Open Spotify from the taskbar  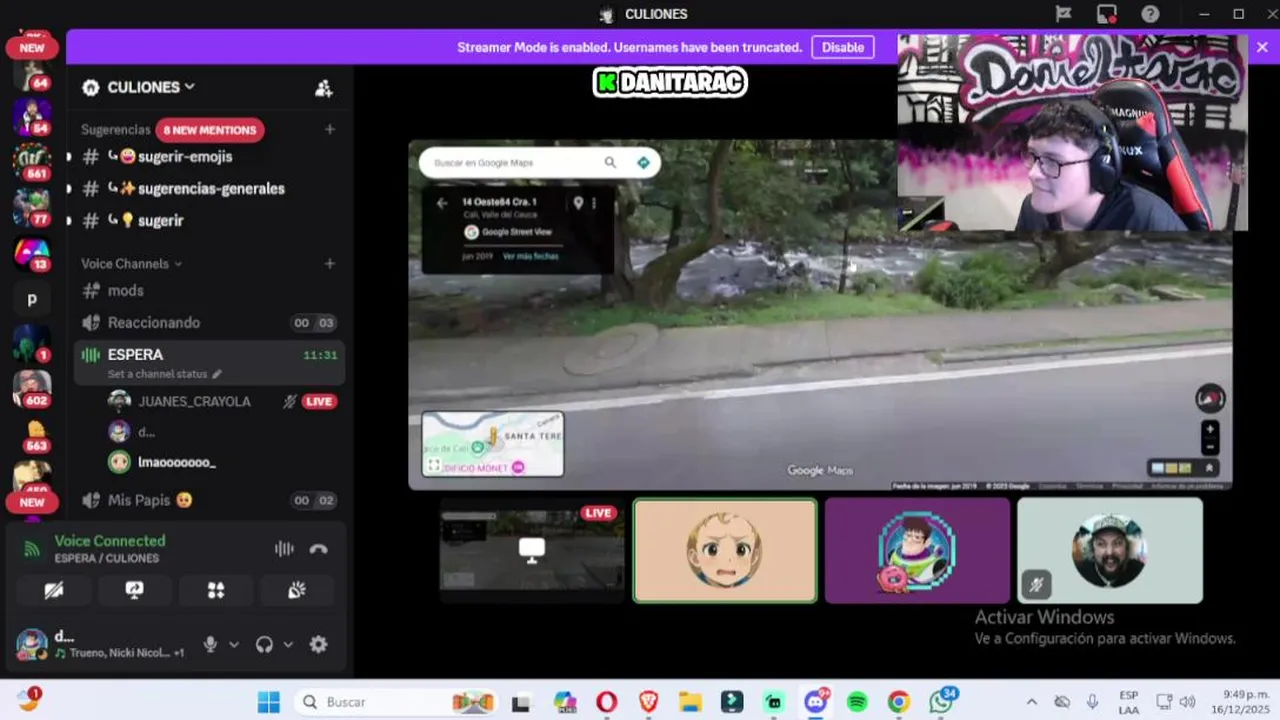(857, 702)
